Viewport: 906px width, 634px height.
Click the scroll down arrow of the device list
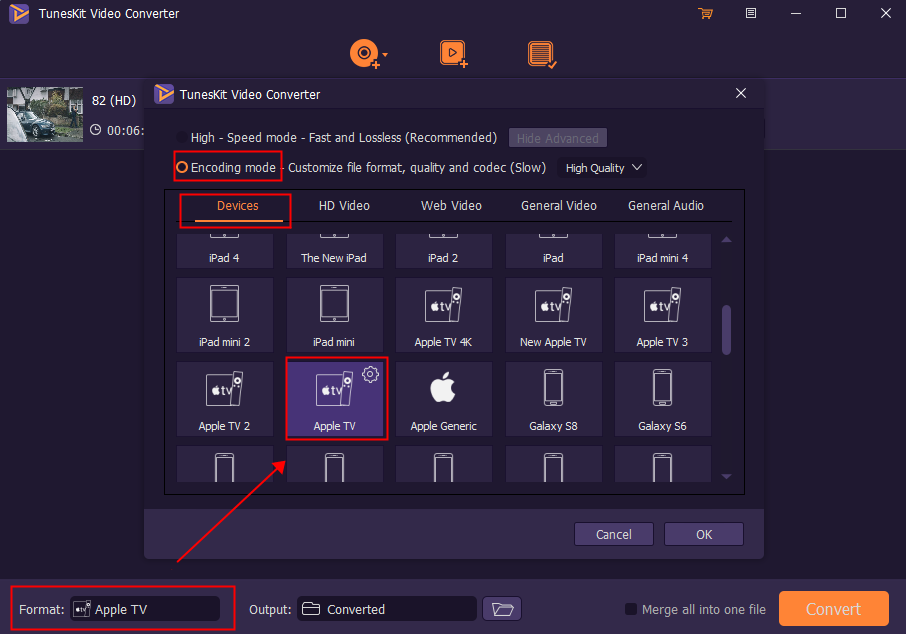[x=726, y=476]
